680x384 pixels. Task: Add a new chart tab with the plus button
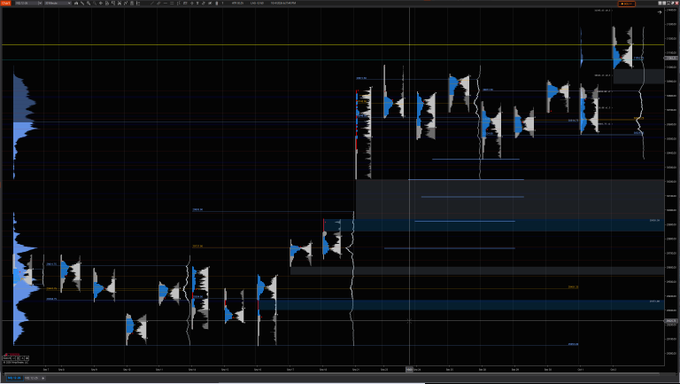click(x=43, y=378)
